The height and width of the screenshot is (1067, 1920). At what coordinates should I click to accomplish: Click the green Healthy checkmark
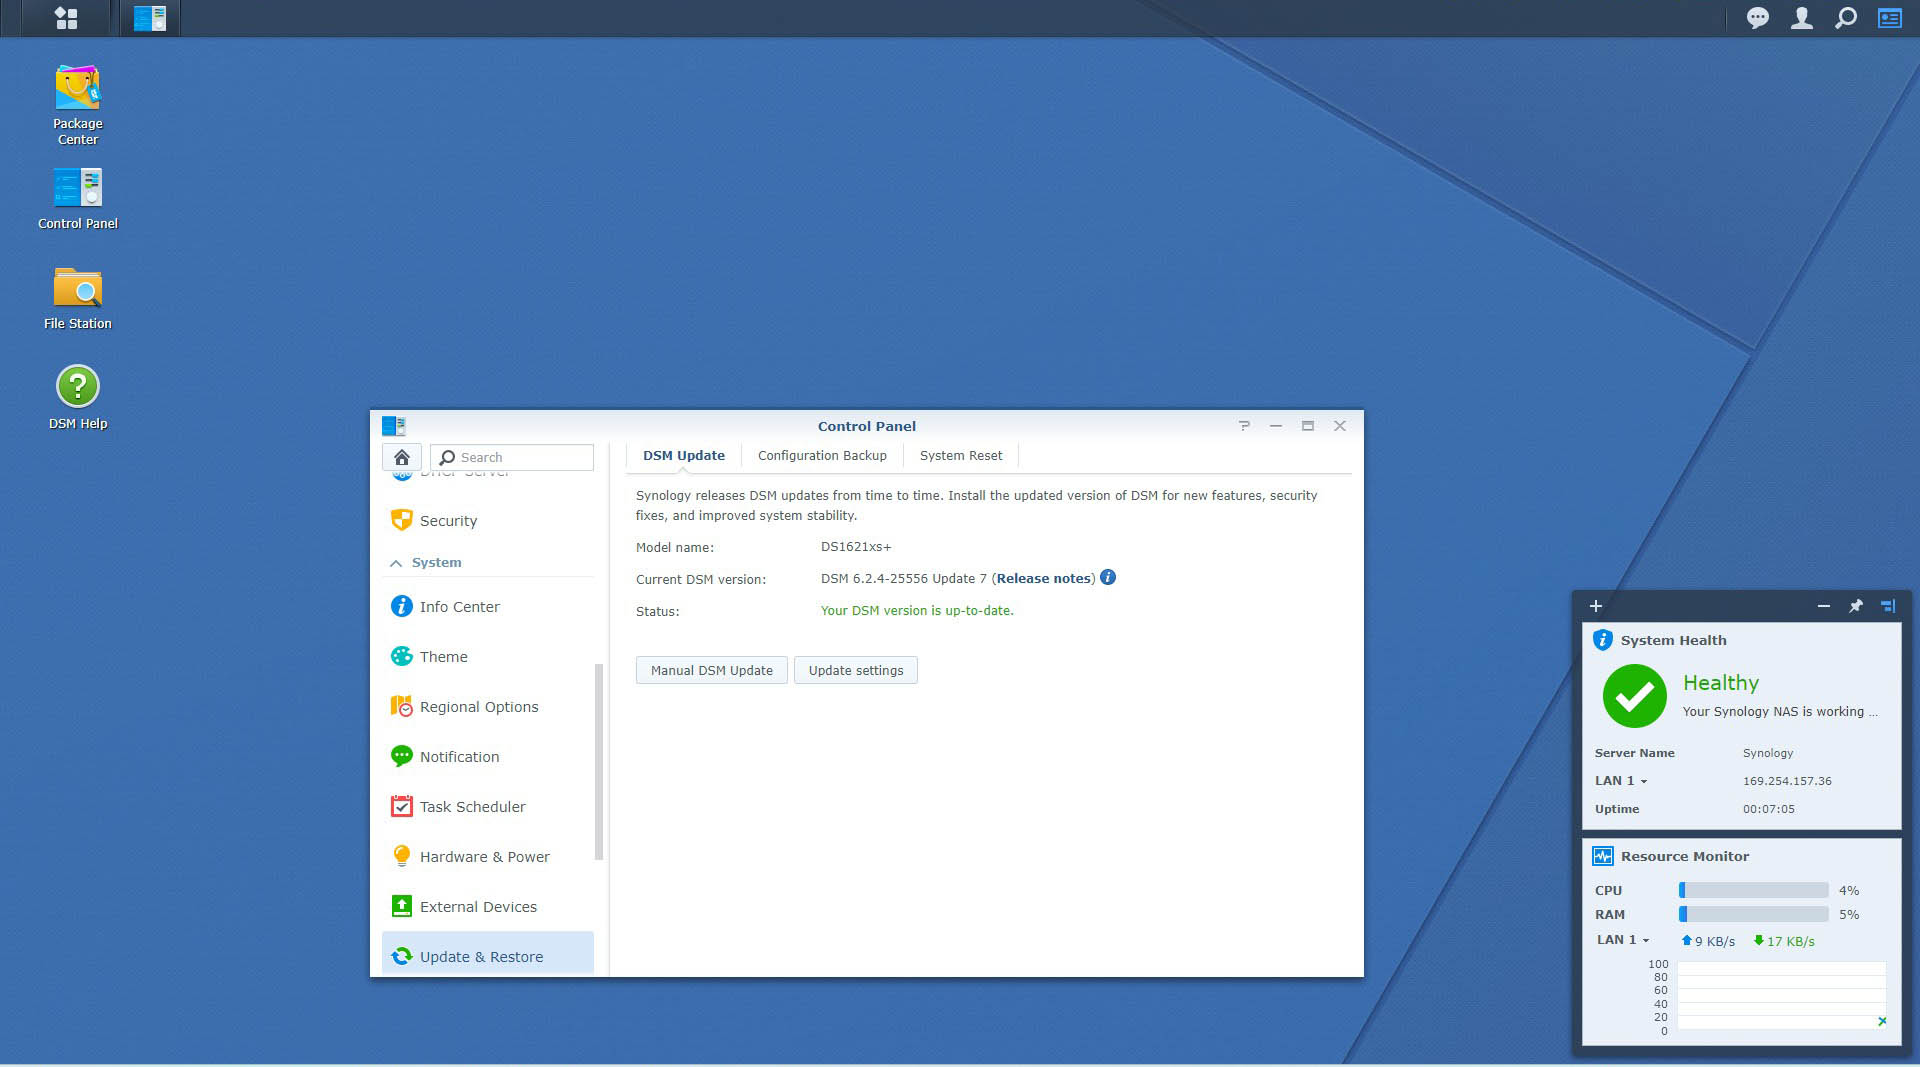point(1634,696)
